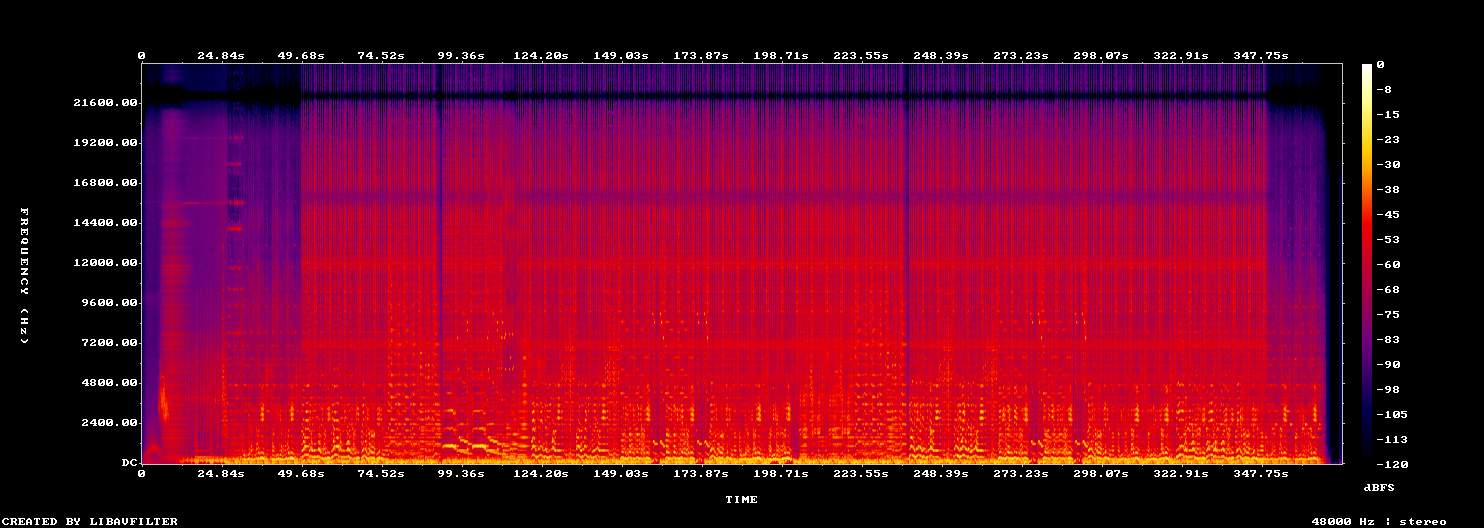The width and height of the screenshot is (1484, 528).
Task: Click the 99.36s label on top time axis
Action: pyautogui.click(x=461, y=56)
